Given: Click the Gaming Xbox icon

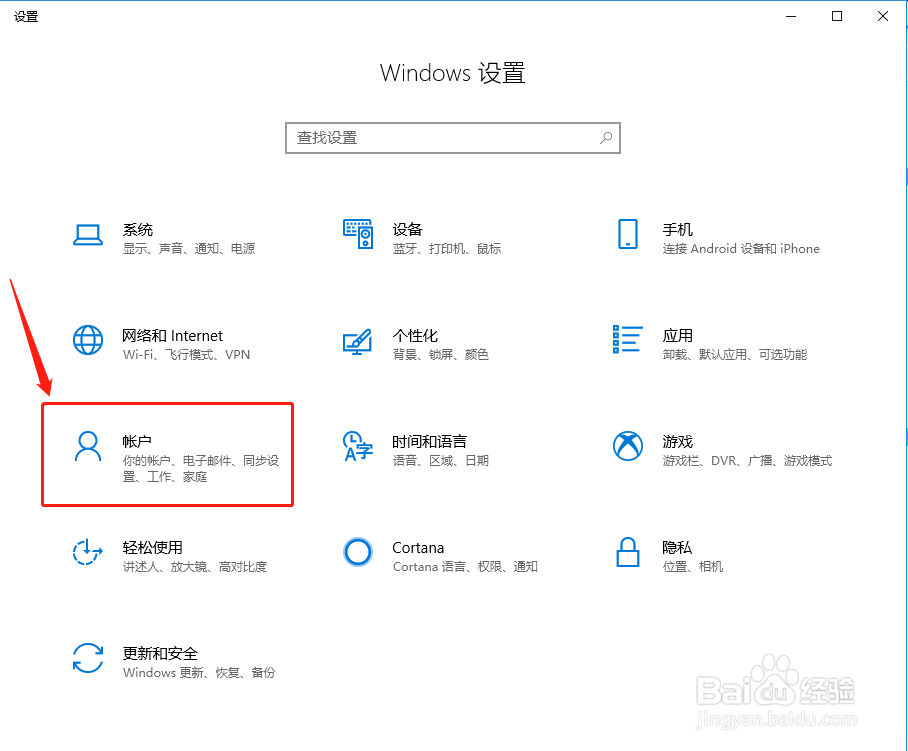Looking at the screenshot, I should point(628,446).
